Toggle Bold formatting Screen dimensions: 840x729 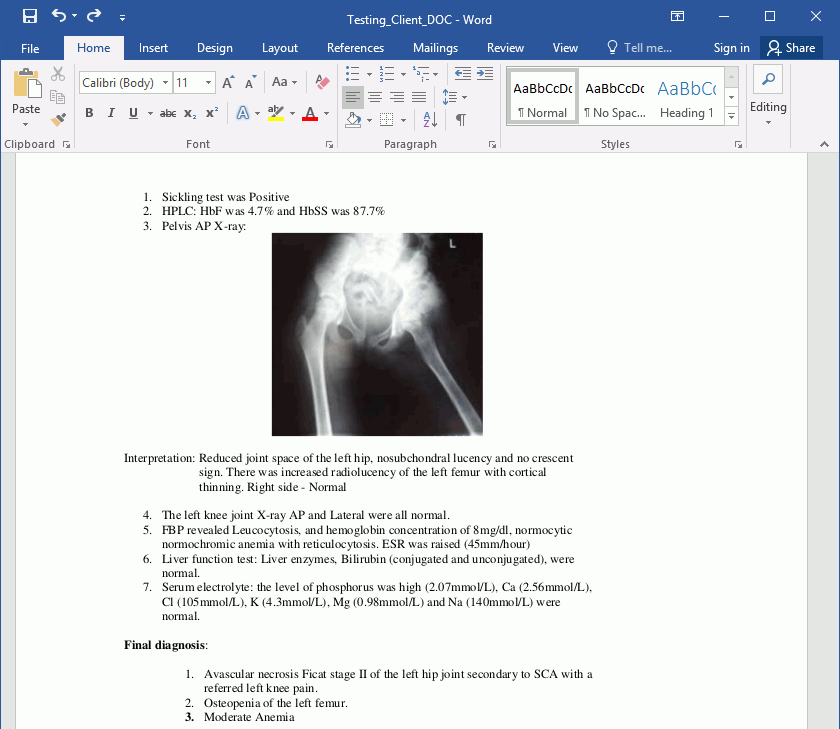tap(89, 113)
